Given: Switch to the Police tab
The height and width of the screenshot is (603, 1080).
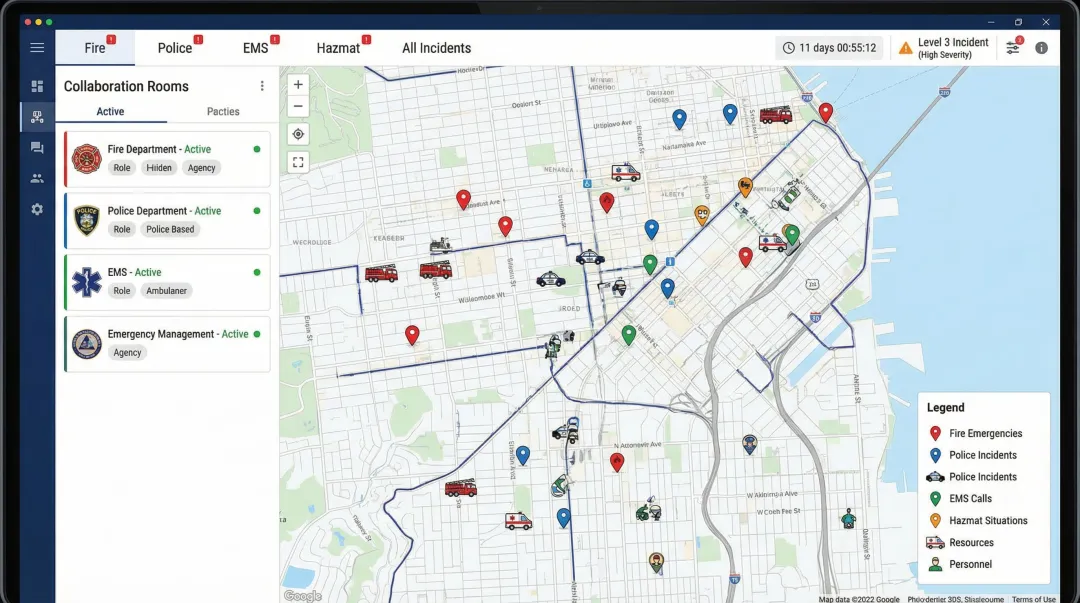Looking at the screenshot, I should (x=175, y=48).
